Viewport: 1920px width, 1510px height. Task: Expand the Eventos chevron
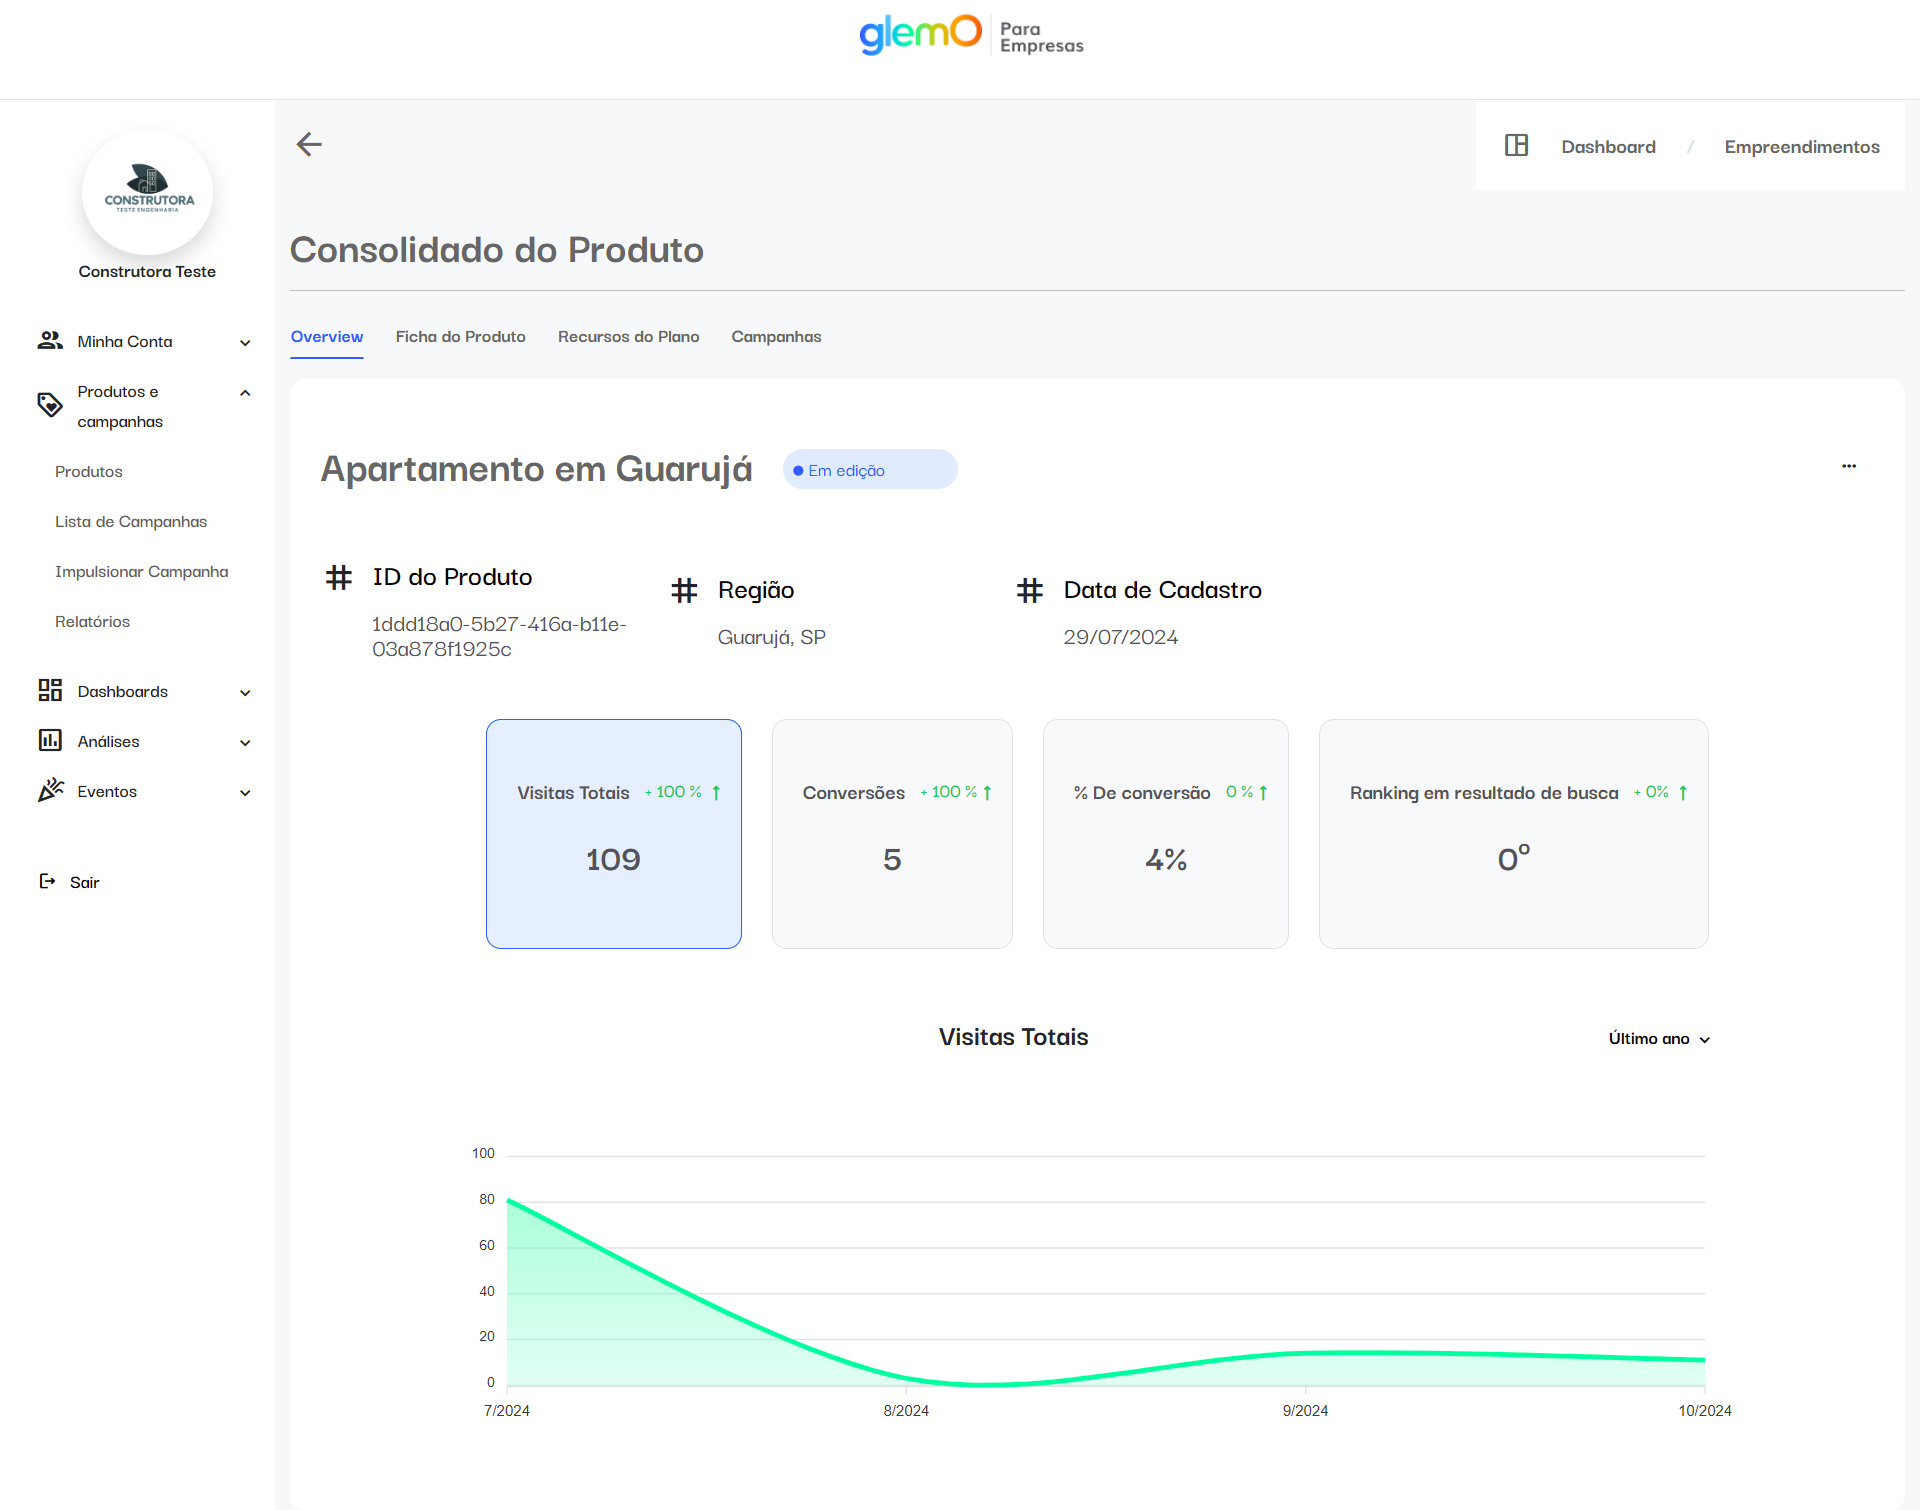point(245,793)
